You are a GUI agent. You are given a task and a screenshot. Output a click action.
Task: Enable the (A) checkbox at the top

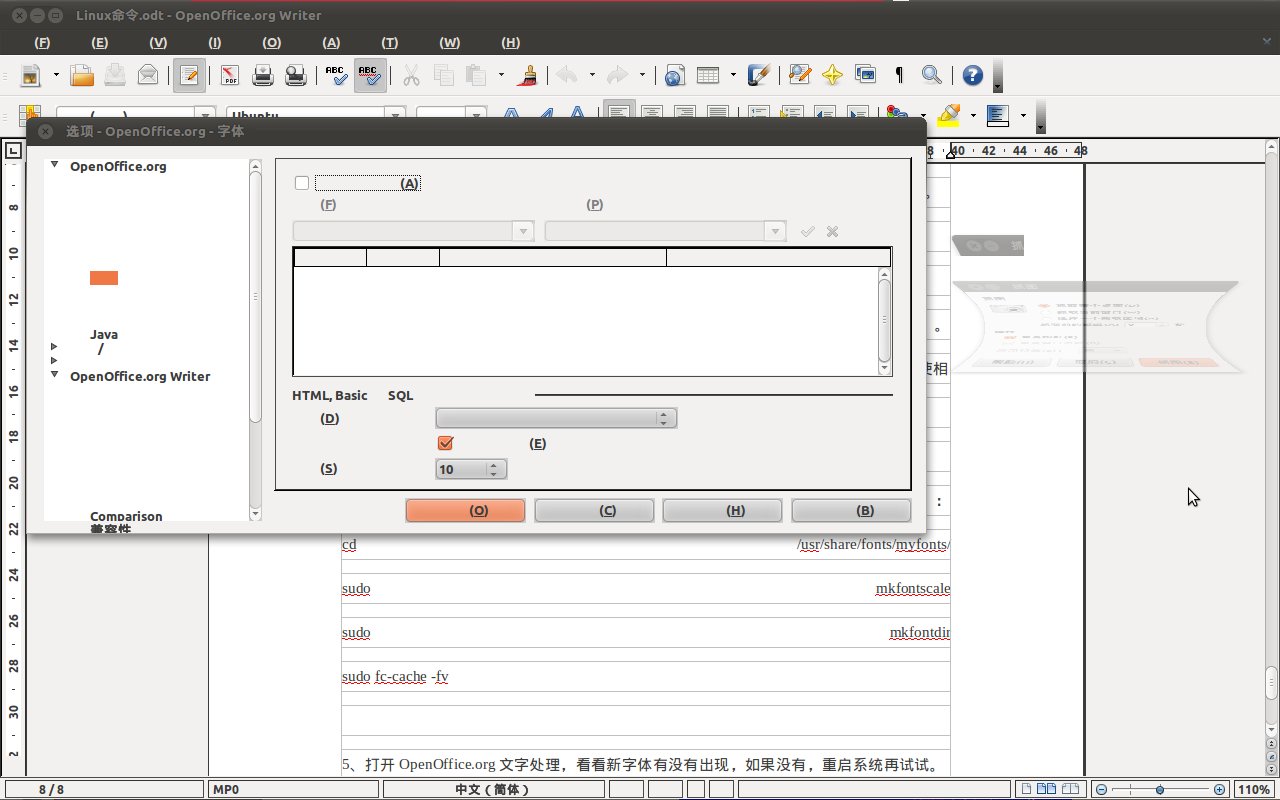pyautogui.click(x=301, y=182)
